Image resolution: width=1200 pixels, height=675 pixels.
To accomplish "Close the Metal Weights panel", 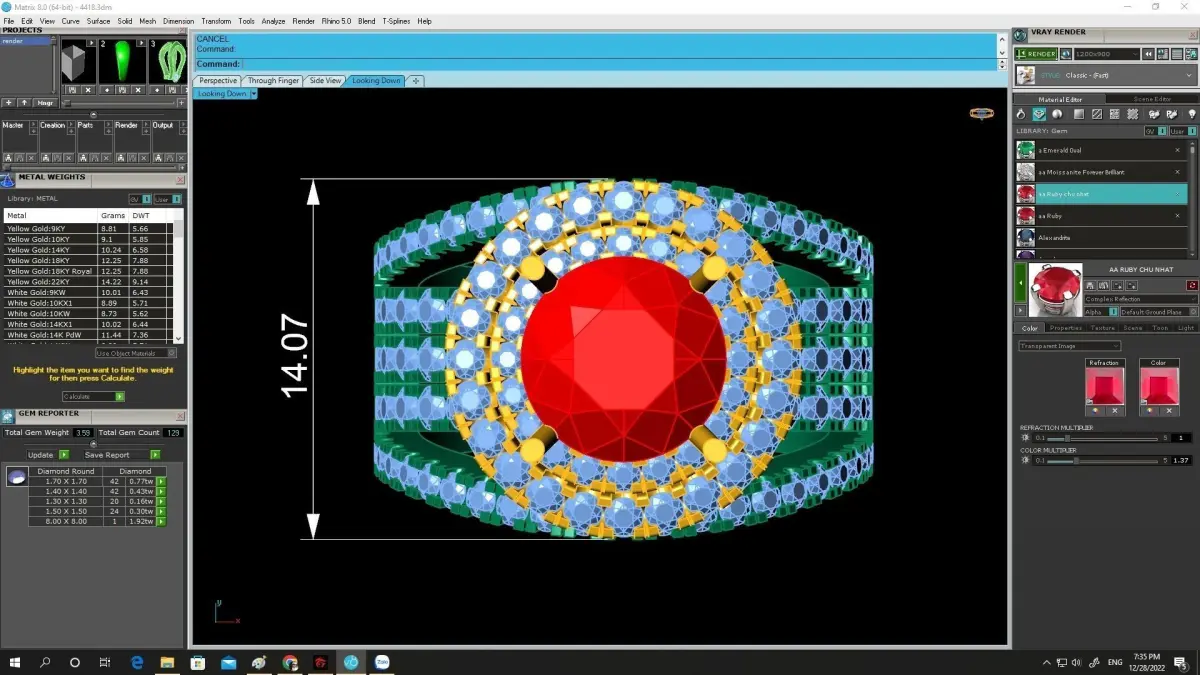I will 181,180.
